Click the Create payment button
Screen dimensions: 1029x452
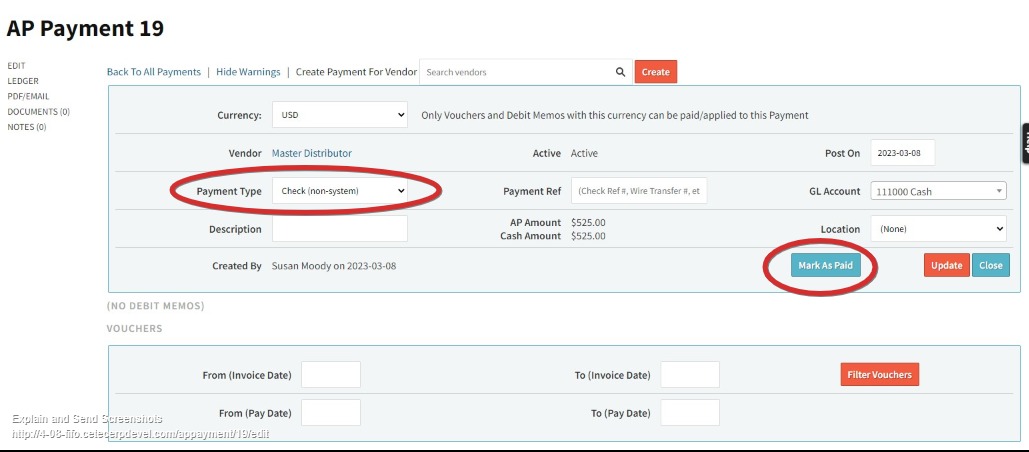(x=655, y=72)
